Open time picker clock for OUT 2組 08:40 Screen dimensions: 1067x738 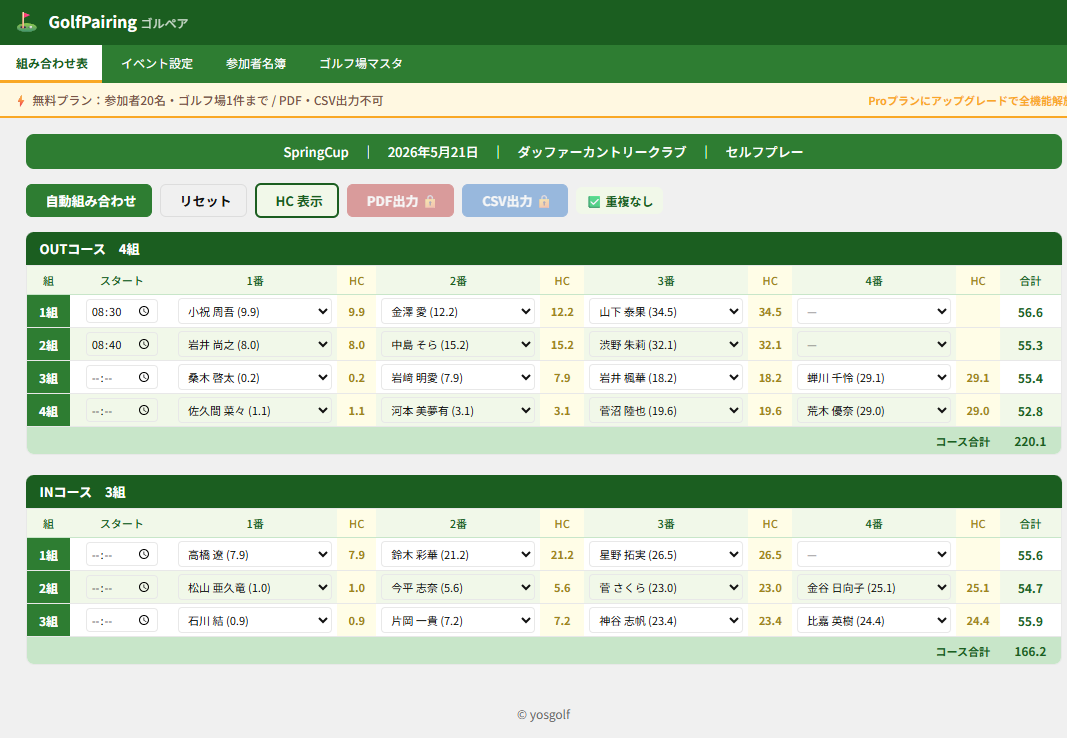tap(144, 344)
